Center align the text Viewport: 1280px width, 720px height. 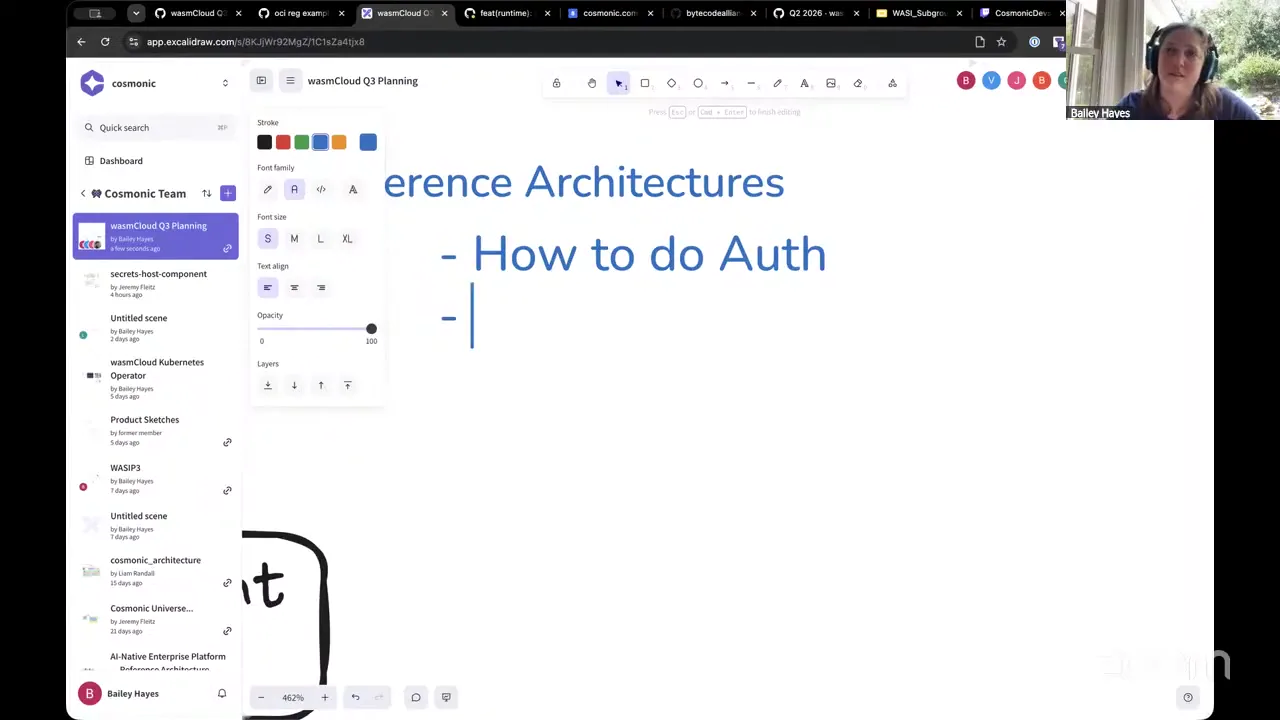tap(294, 288)
